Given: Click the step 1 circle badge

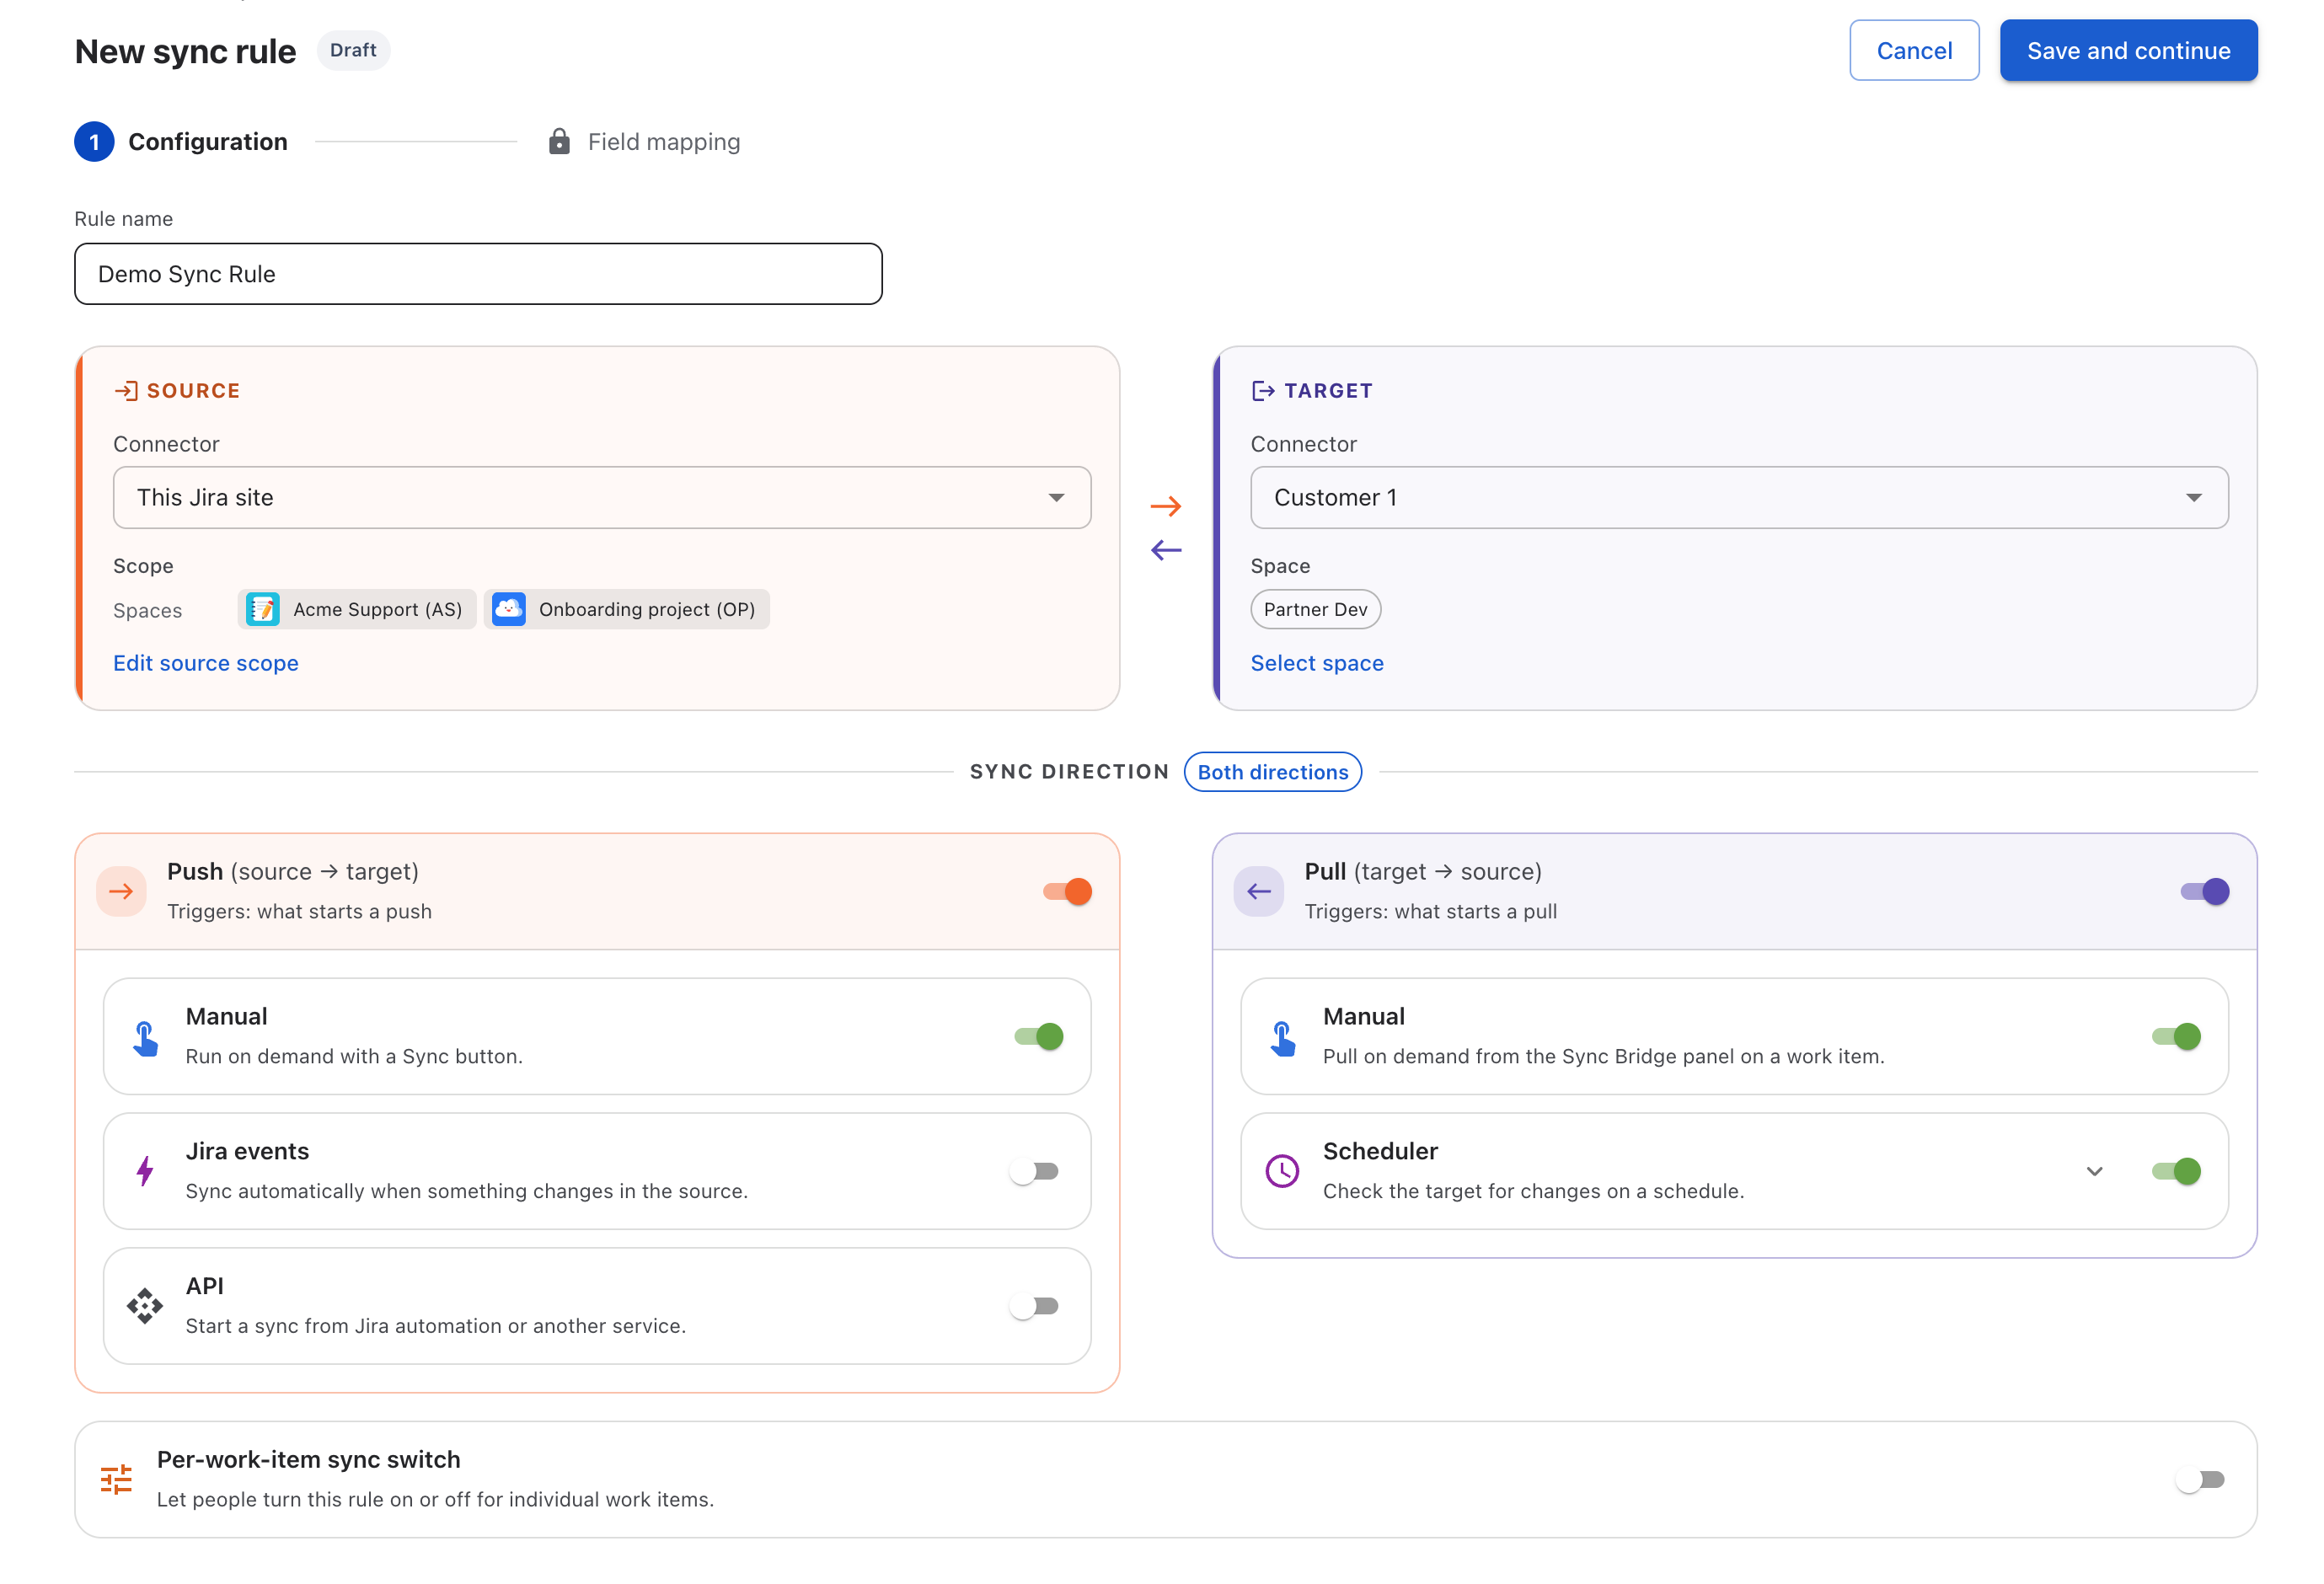Looking at the screenshot, I should point(94,141).
